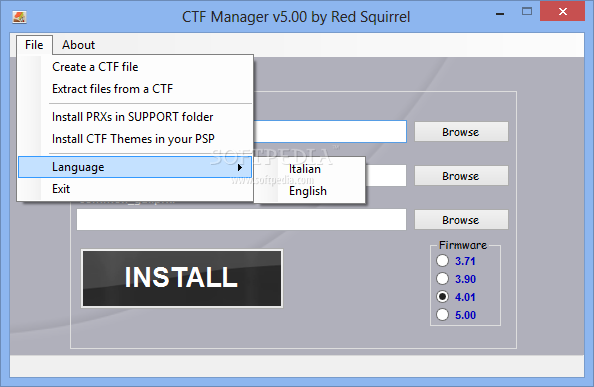This screenshot has width=594, height=387.
Task: Open the About menu
Action: click(x=78, y=45)
